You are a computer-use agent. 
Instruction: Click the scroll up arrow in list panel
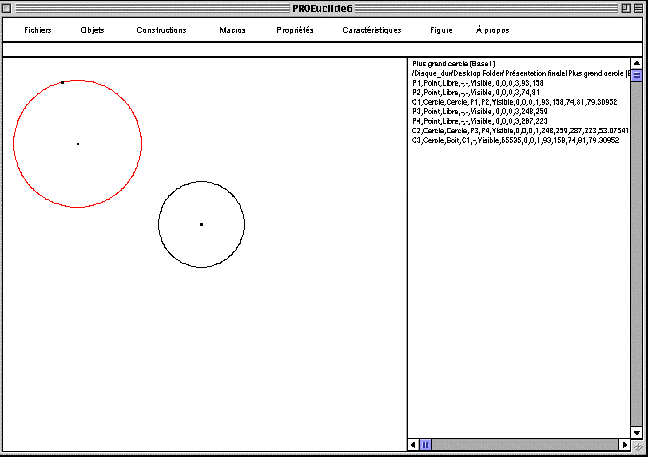coord(636,63)
